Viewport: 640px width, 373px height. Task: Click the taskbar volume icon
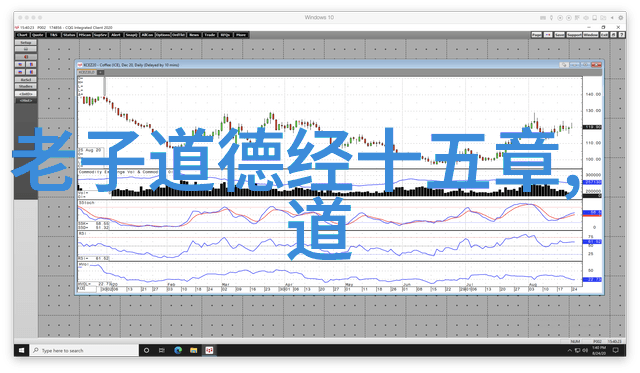tap(585, 350)
